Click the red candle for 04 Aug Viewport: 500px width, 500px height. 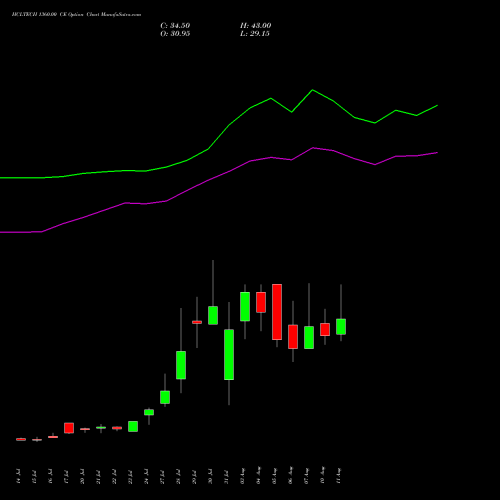coord(261,302)
